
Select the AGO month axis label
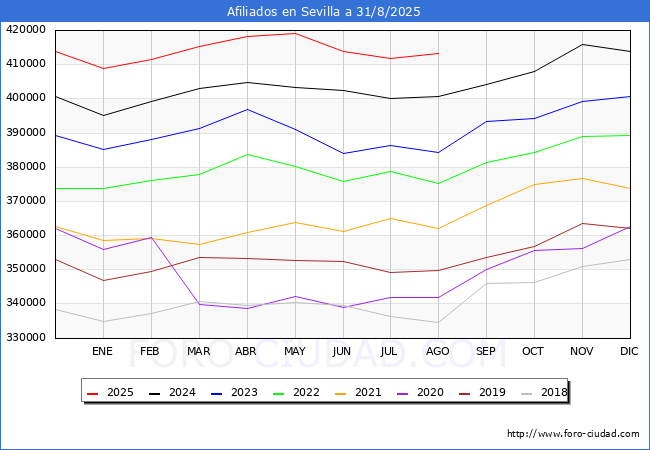(x=438, y=352)
